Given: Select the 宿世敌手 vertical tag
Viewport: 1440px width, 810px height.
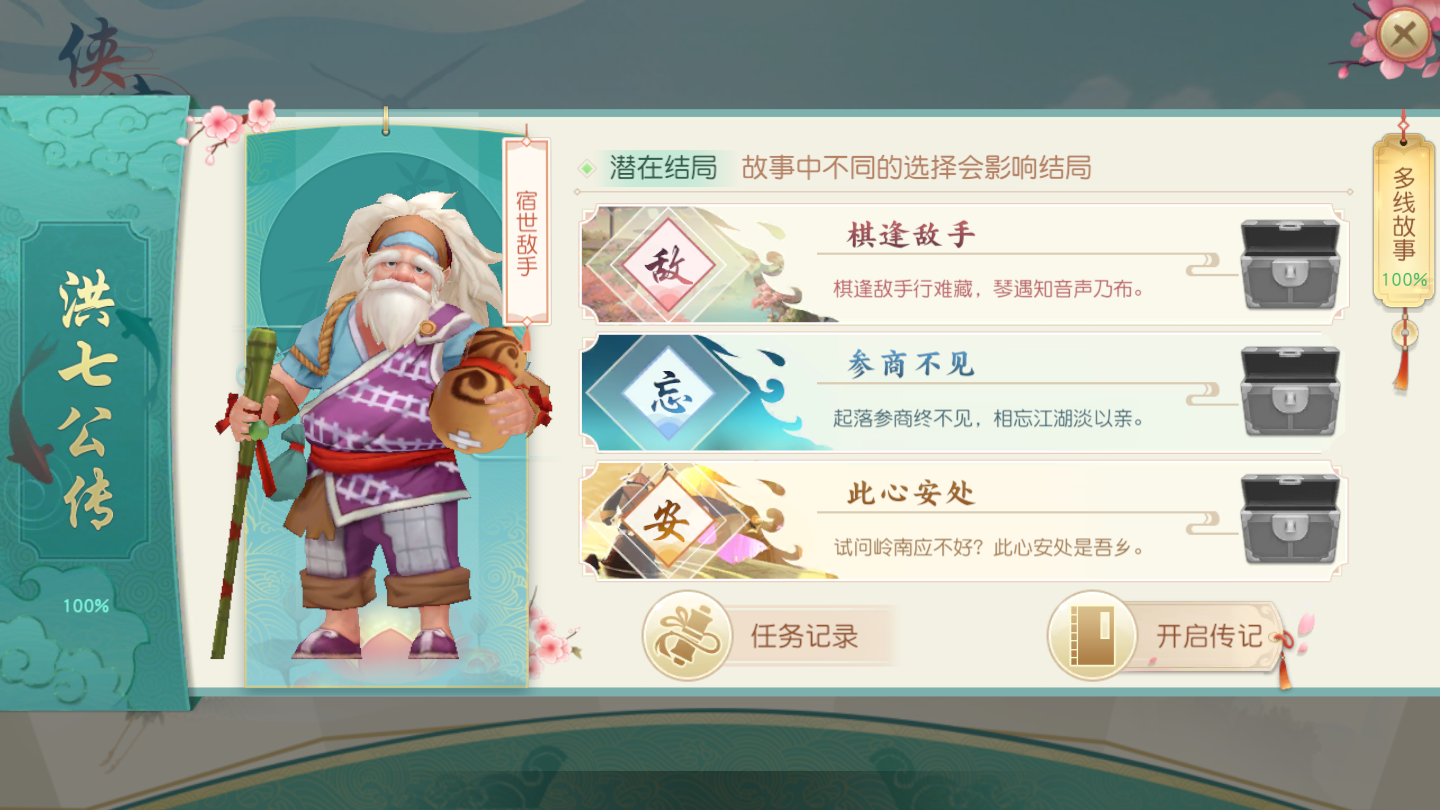Looking at the screenshot, I should [x=527, y=232].
